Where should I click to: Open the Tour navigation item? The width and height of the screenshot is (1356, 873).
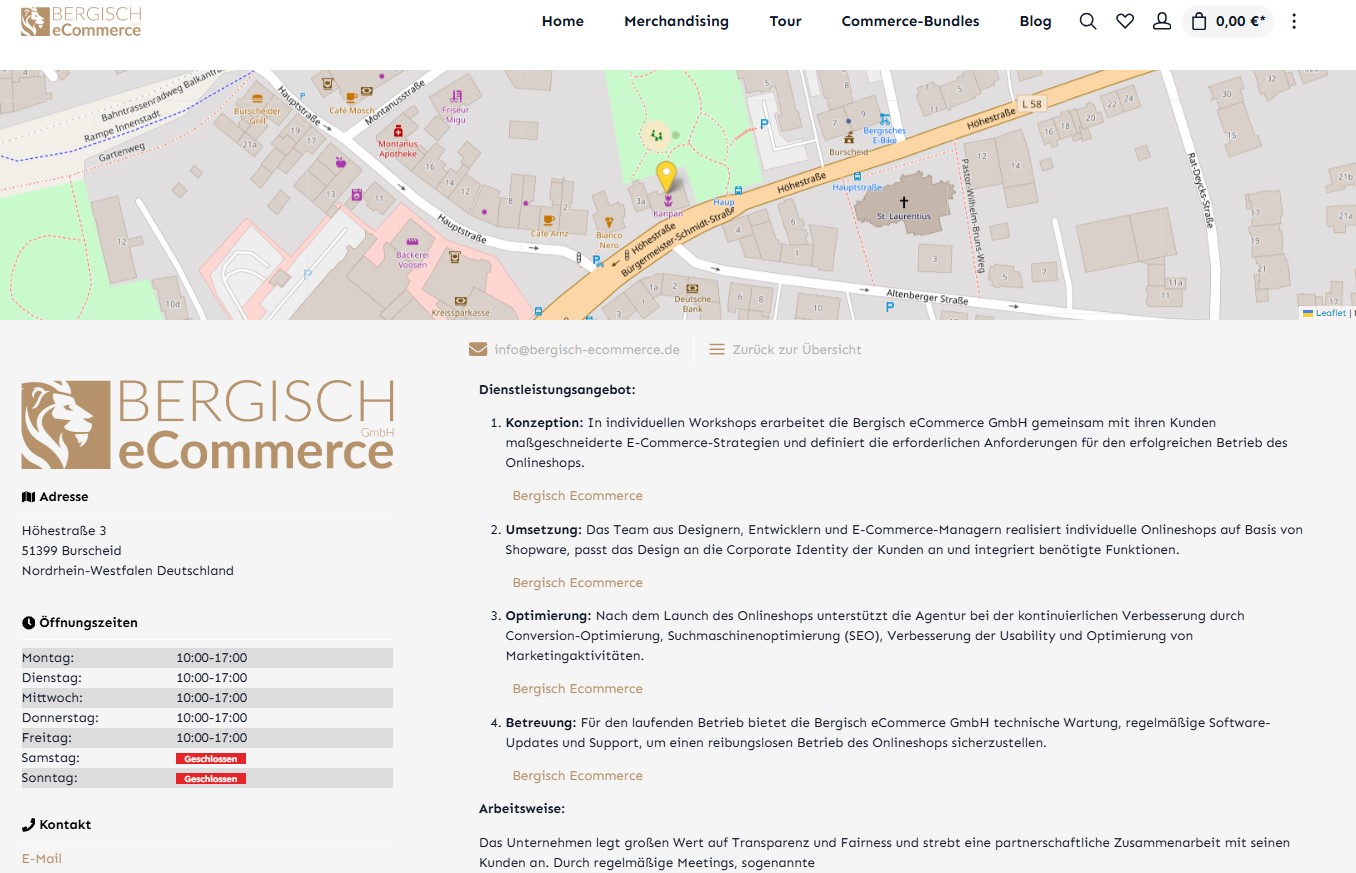(785, 21)
